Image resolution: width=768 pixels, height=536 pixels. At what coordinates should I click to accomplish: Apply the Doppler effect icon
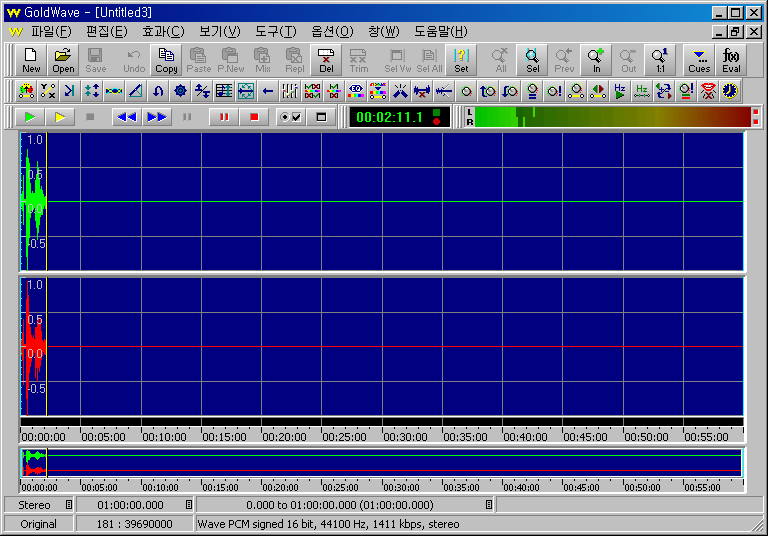point(26,91)
